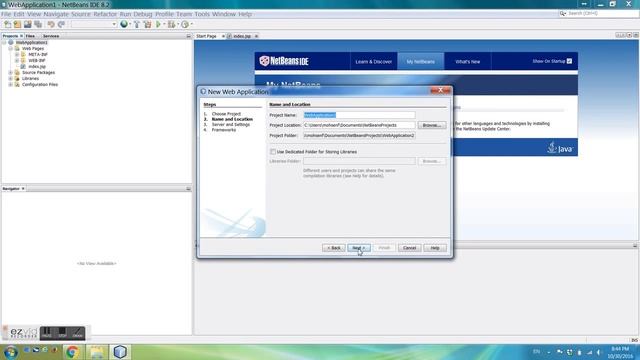Switch to the Files tab
The image size is (640, 360).
click(x=30, y=36)
